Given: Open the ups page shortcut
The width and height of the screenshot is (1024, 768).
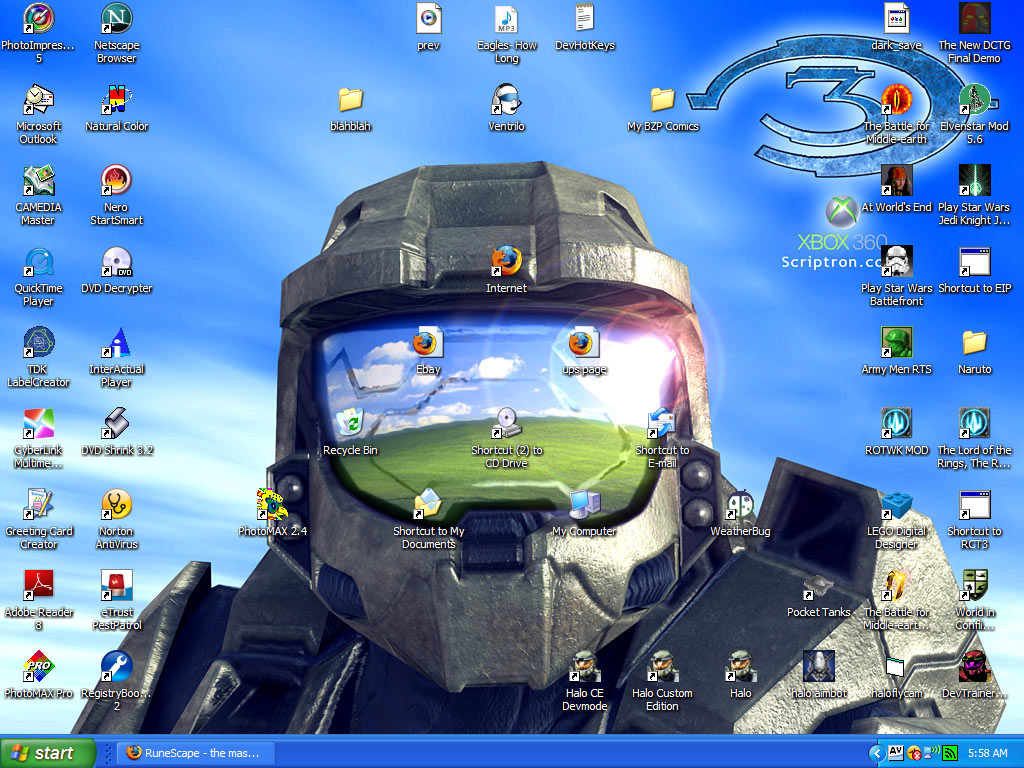Looking at the screenshot, I should pos(585,344).
